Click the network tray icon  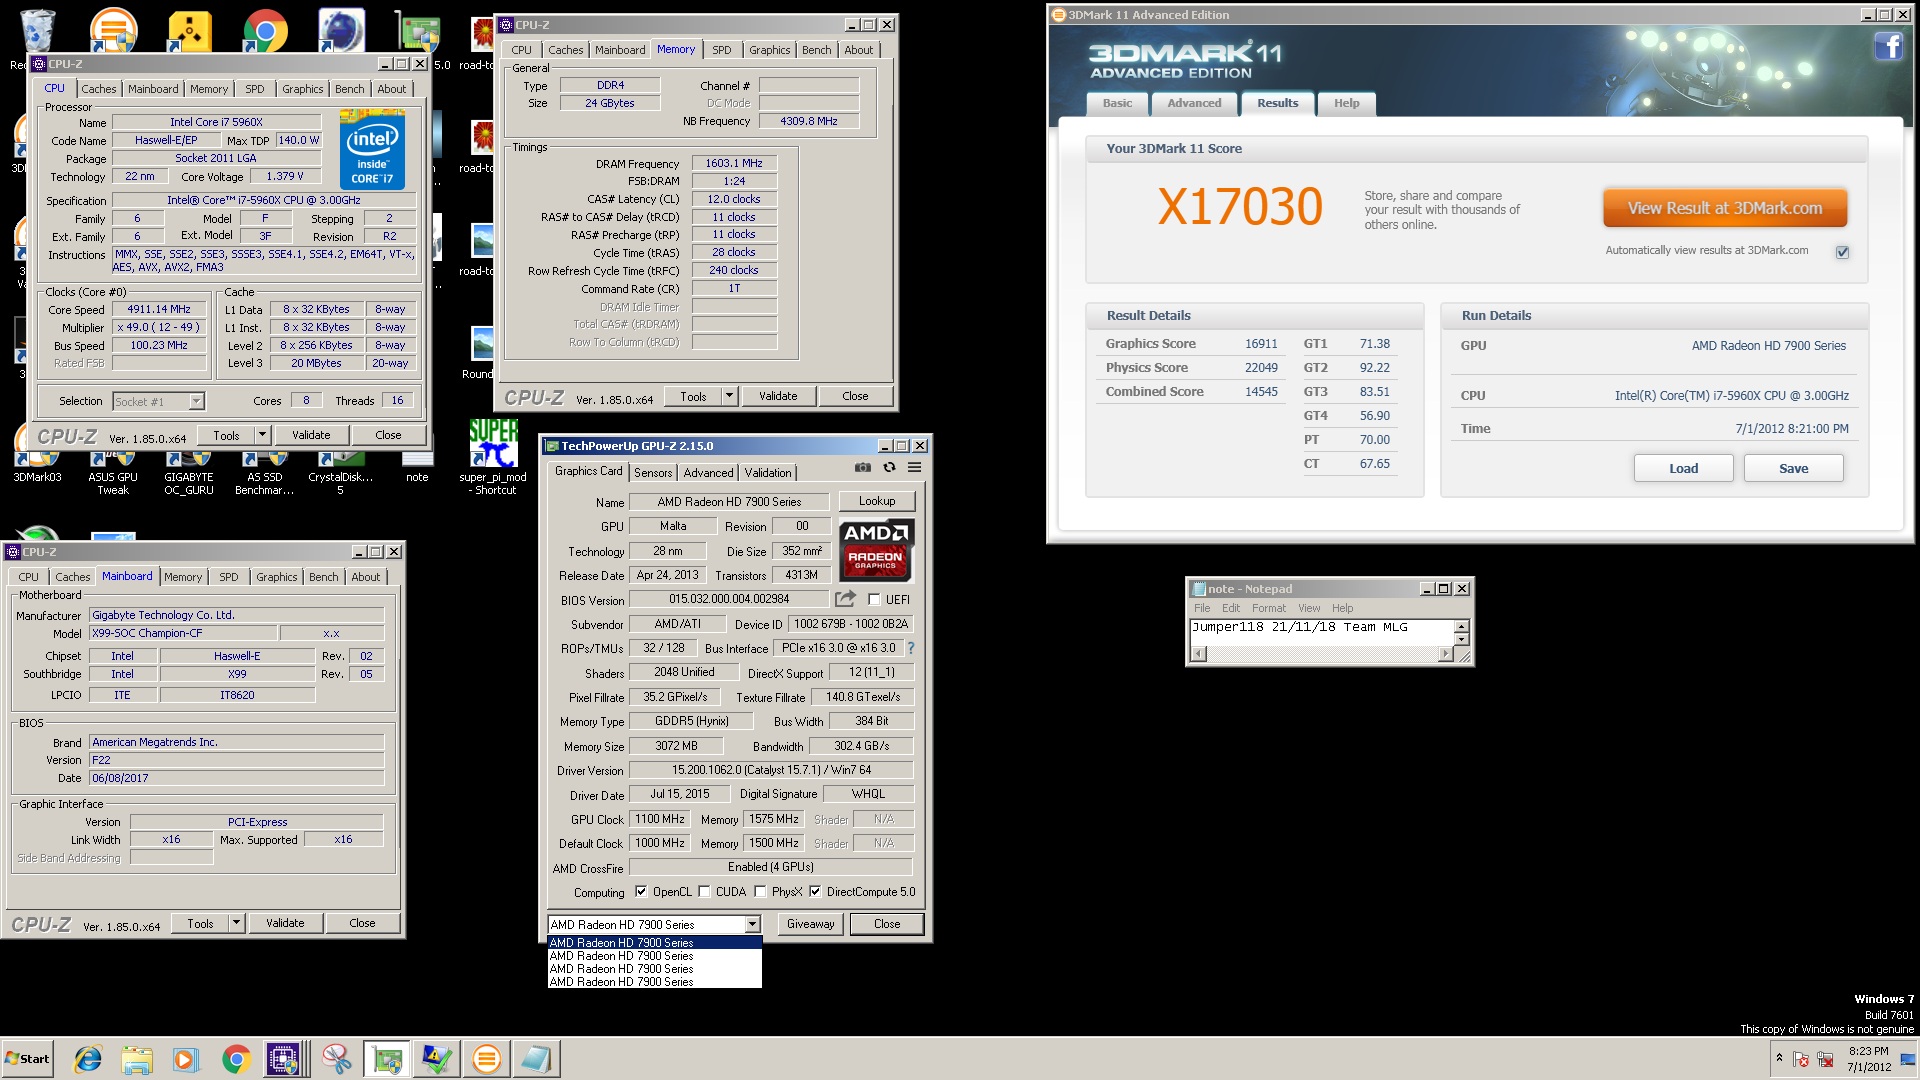(1825, 1059)
